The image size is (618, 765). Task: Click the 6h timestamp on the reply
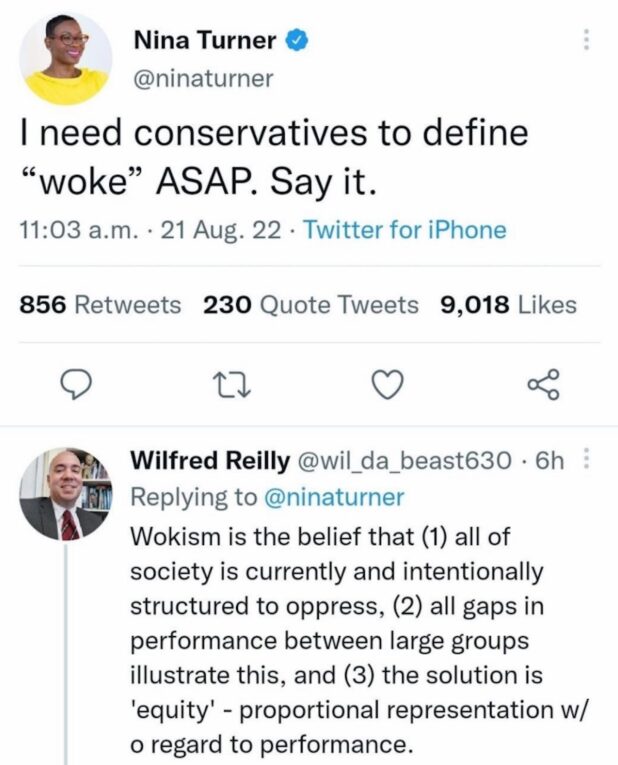tap(551, 461)
